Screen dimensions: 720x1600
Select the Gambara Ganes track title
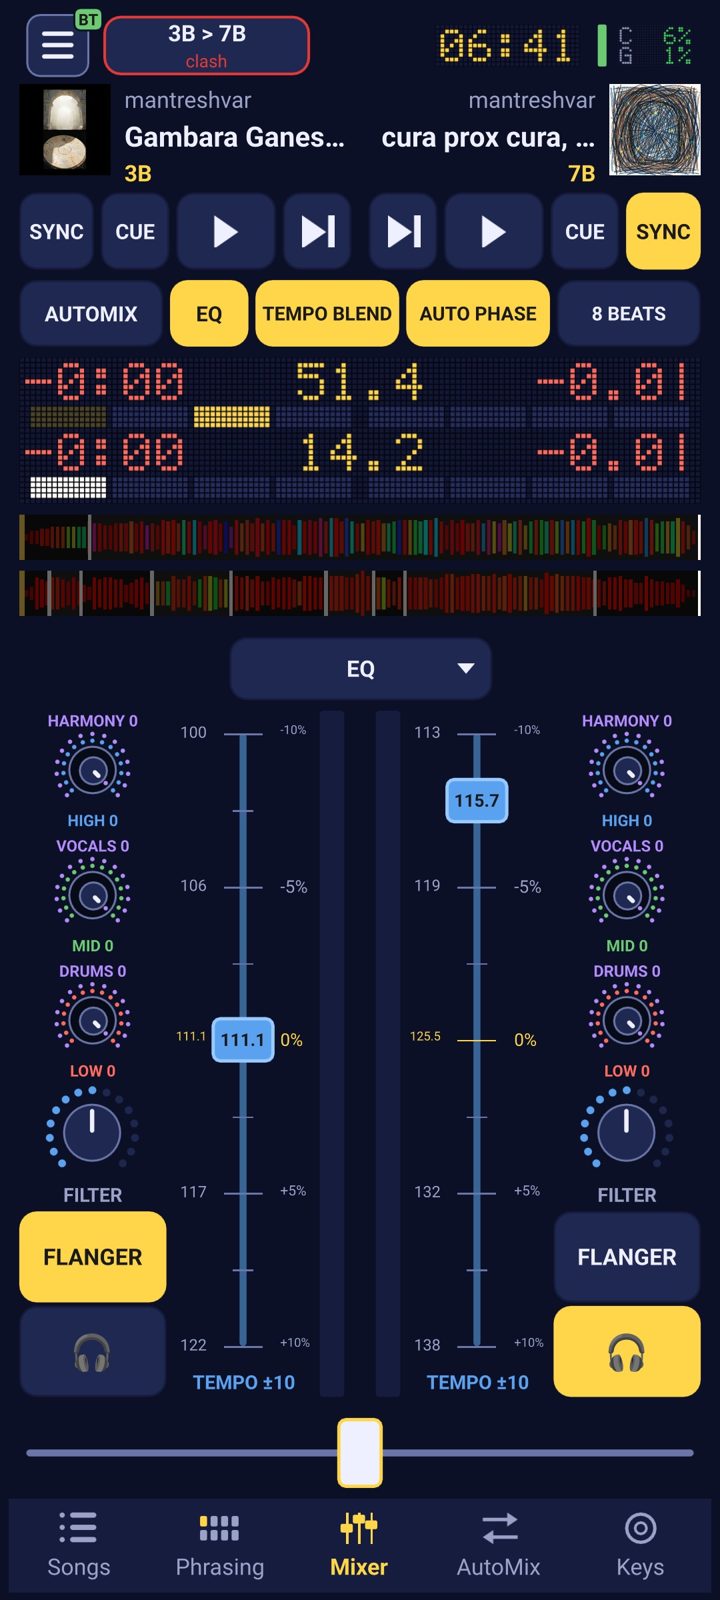point(234,137)
